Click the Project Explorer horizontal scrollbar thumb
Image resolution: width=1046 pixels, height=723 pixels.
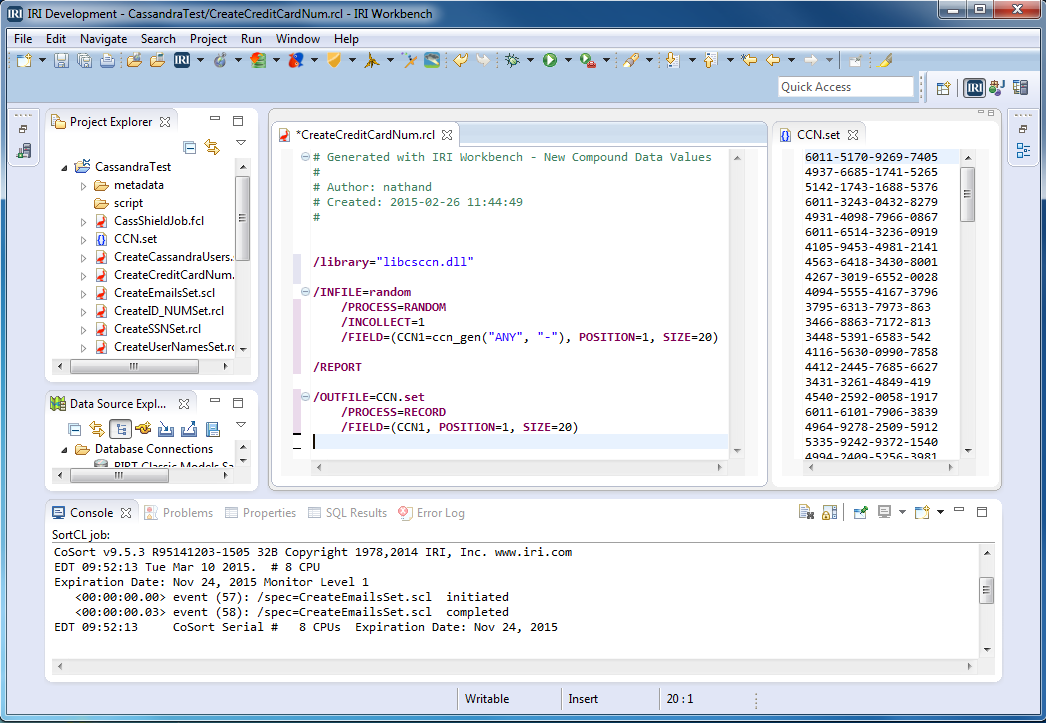click(134, 366)
